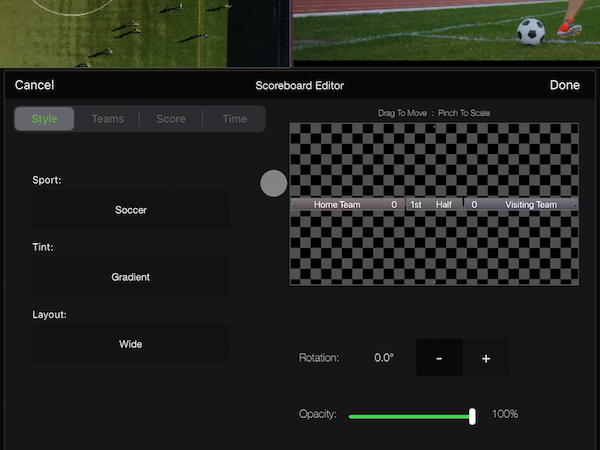The height and width of the screenshot is (450, 600).
Task: Open the Layout selector showing Wide
Action: [130, 344]
